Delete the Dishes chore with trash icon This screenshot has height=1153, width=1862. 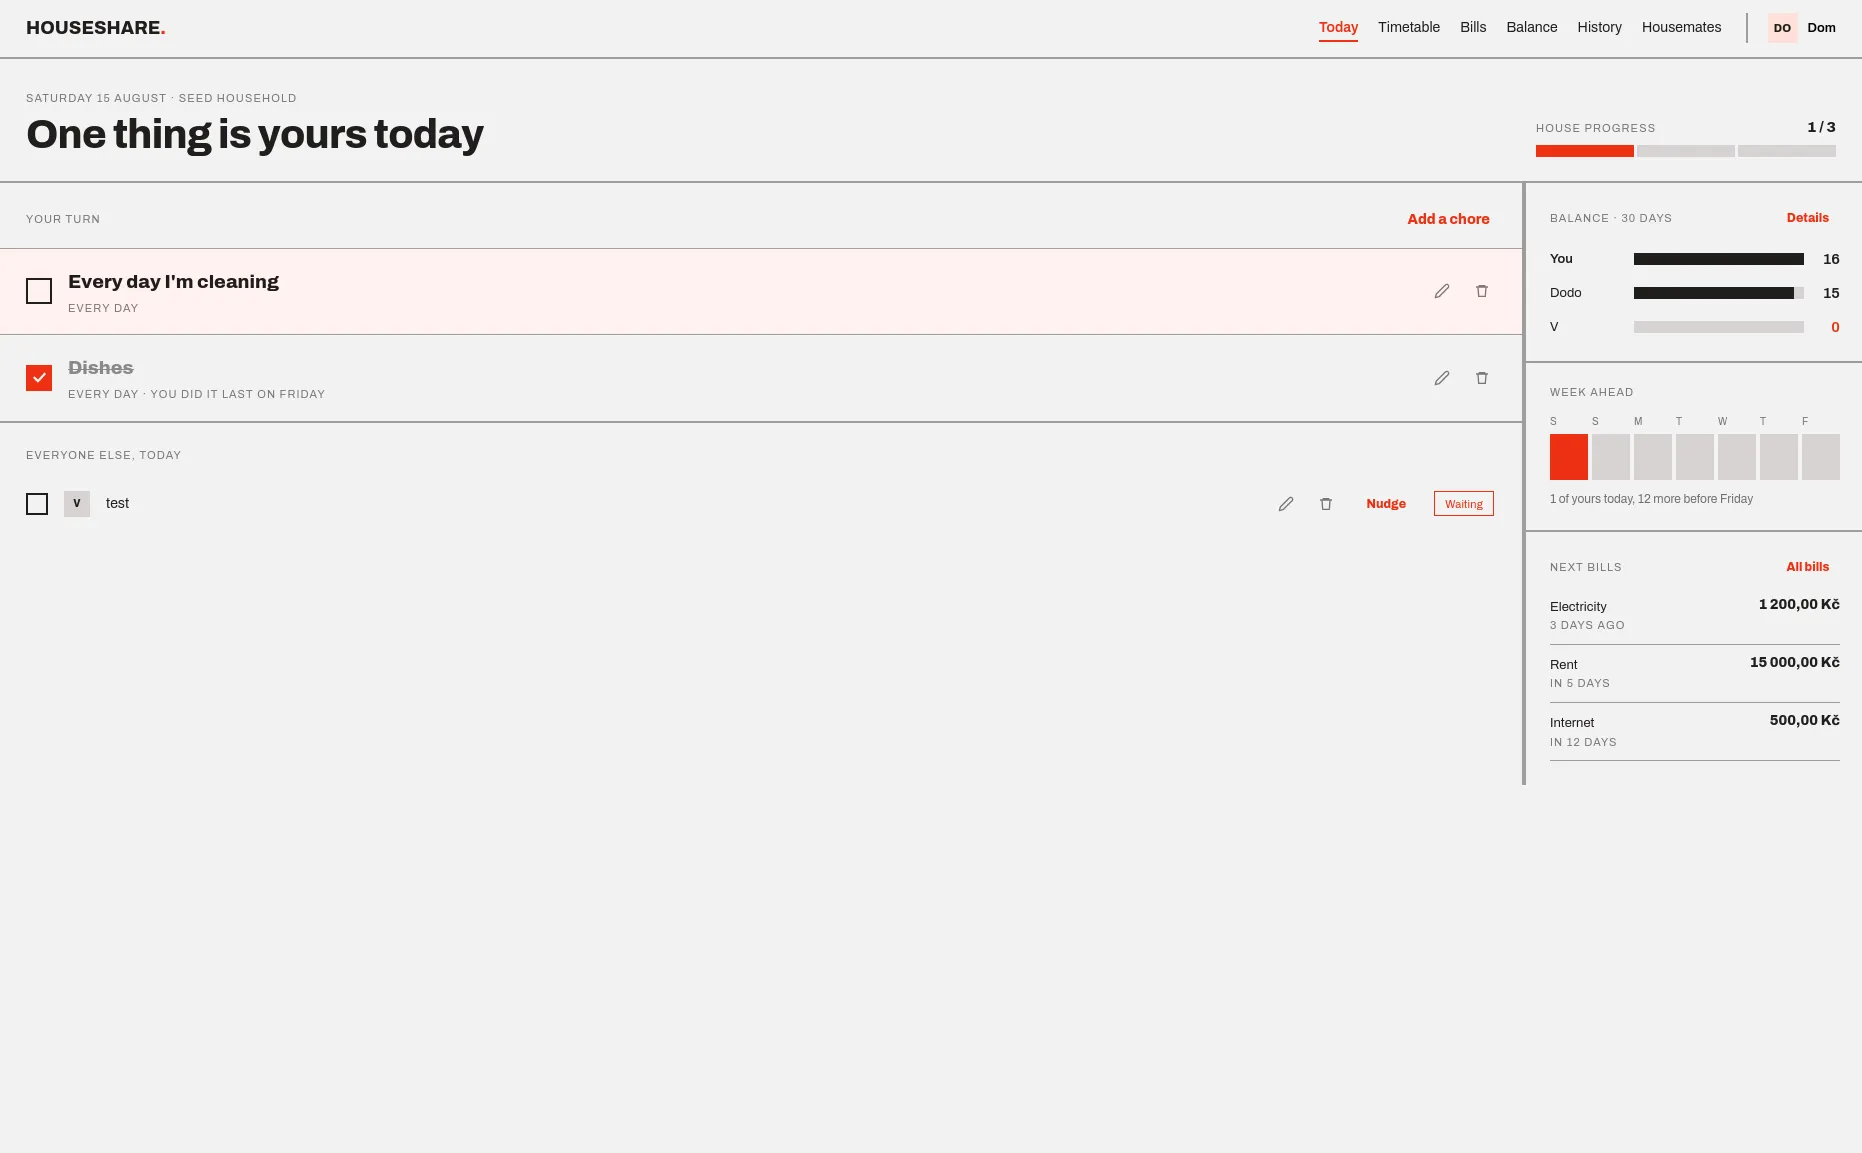coord(1481,378)
